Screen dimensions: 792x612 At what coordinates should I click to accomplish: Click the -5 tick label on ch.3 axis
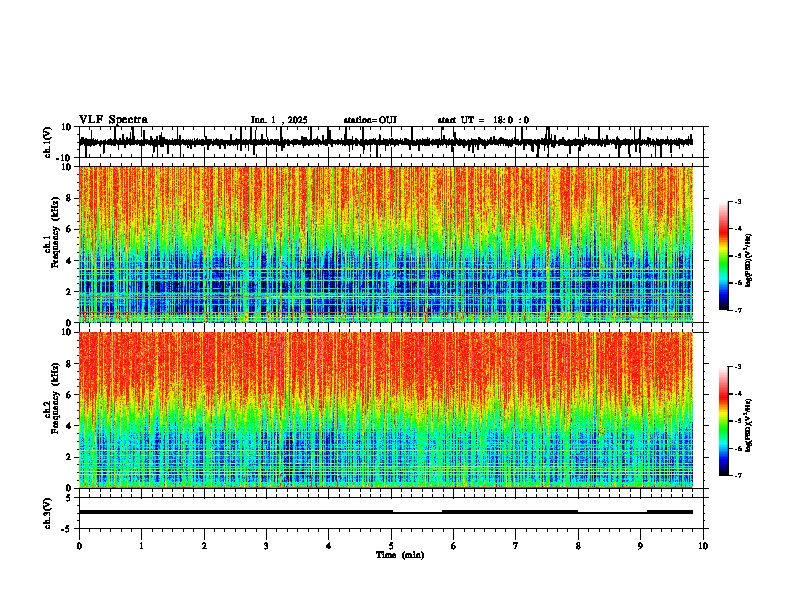point(67,529)
